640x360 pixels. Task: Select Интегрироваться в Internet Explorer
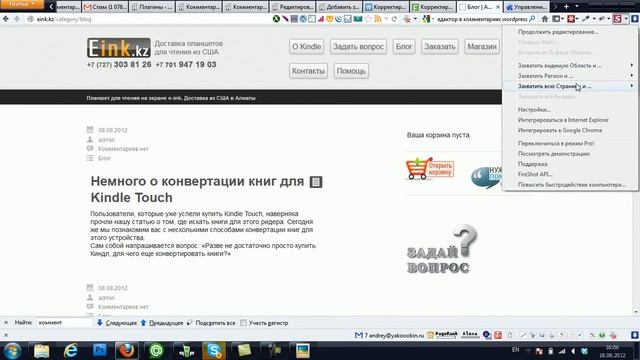click(x=570, y=120)
